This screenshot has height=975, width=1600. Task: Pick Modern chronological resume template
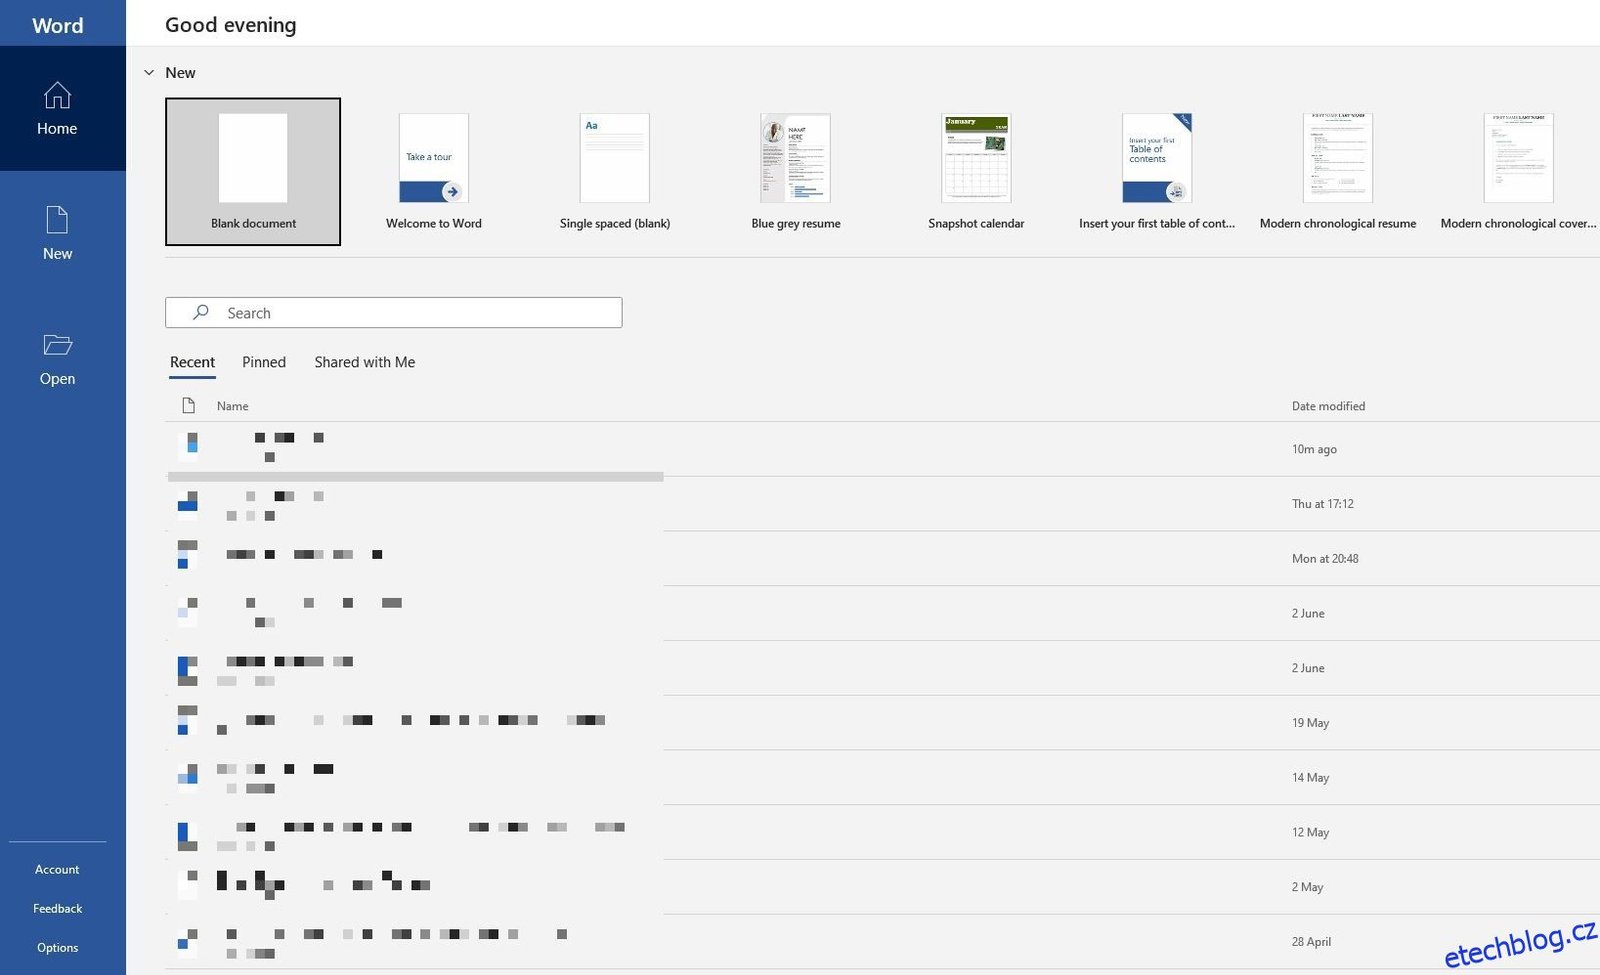point(1338,171)
